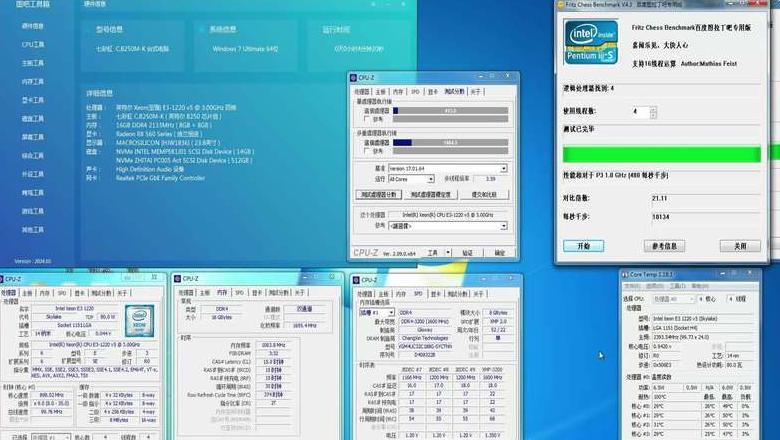Click 参考信息 in Fritz Chess Benchmark
The width and height of the screenshot is (780, 440).
coord(664,246)
